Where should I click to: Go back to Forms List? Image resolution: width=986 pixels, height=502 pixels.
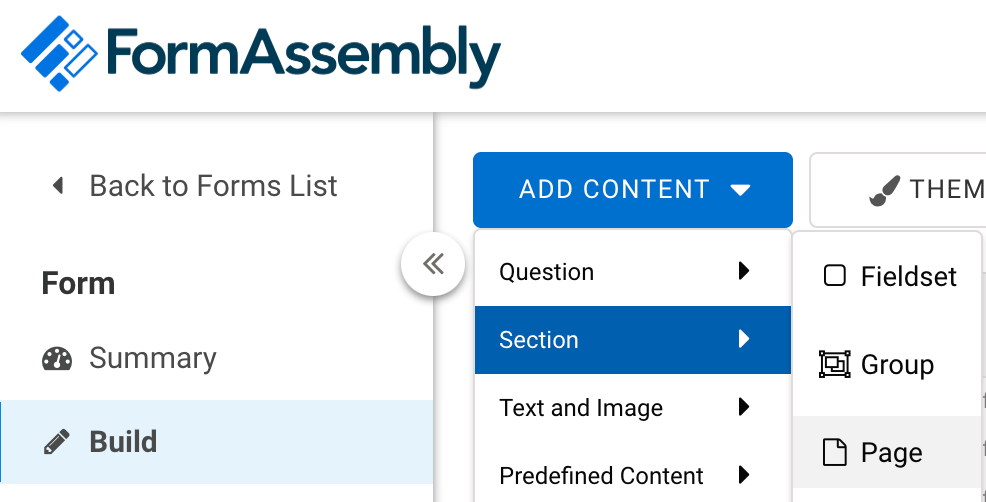(195, 186)
